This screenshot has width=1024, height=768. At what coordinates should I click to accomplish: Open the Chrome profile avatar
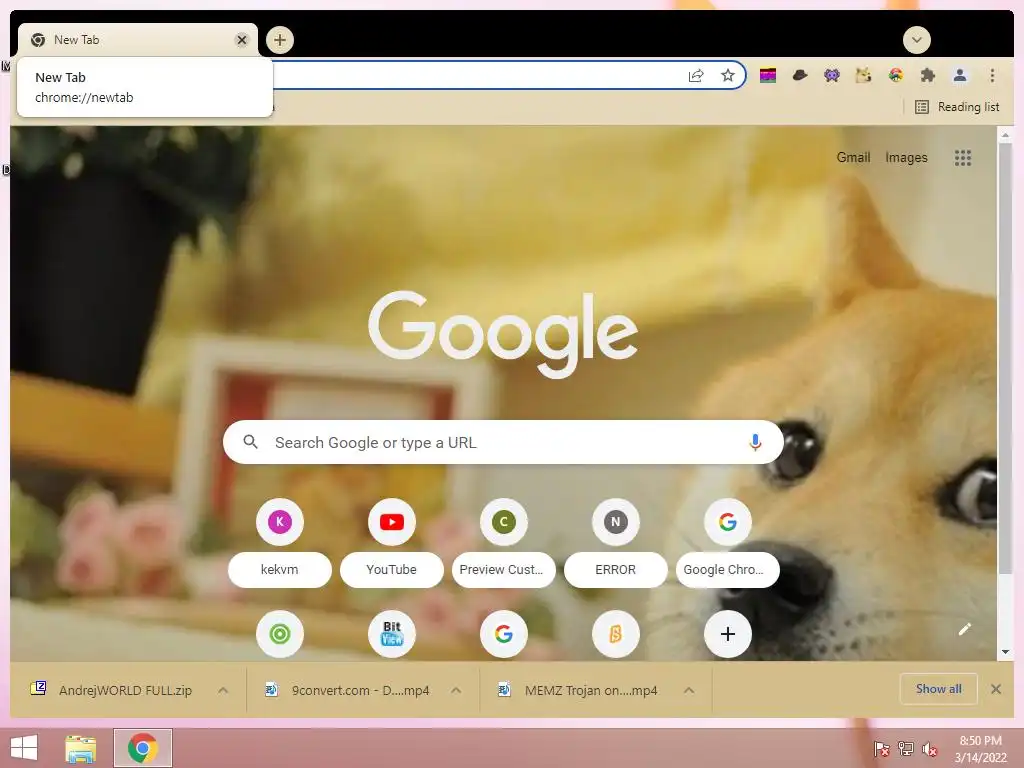click(x=960, y=76)
